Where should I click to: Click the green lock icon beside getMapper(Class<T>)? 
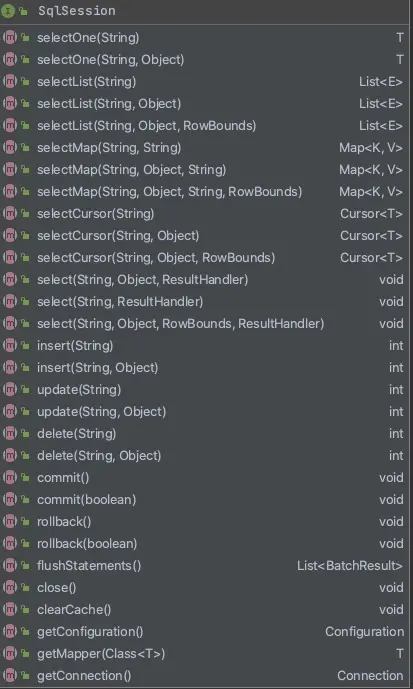click(x=25, y=654)
